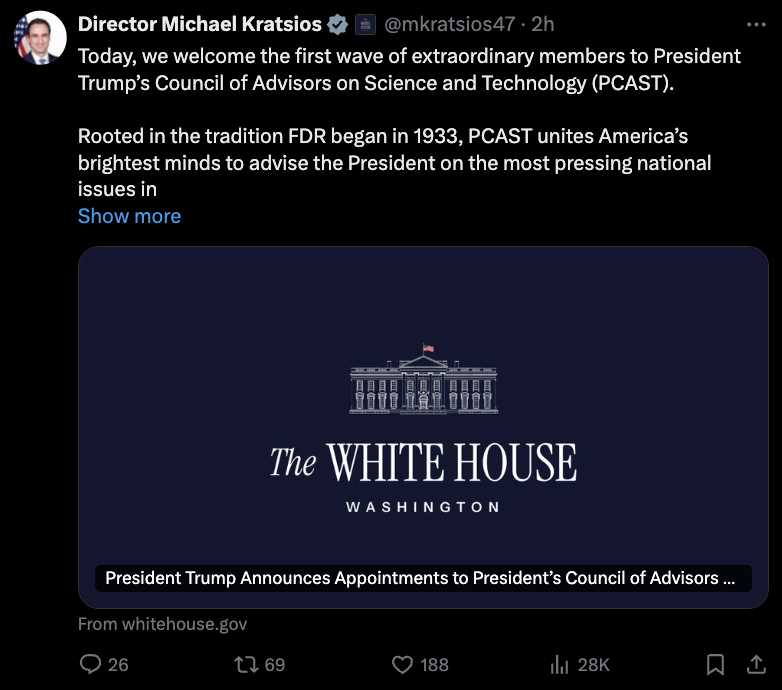
Task: Open the three-dot more options menu
Action: 756,24
